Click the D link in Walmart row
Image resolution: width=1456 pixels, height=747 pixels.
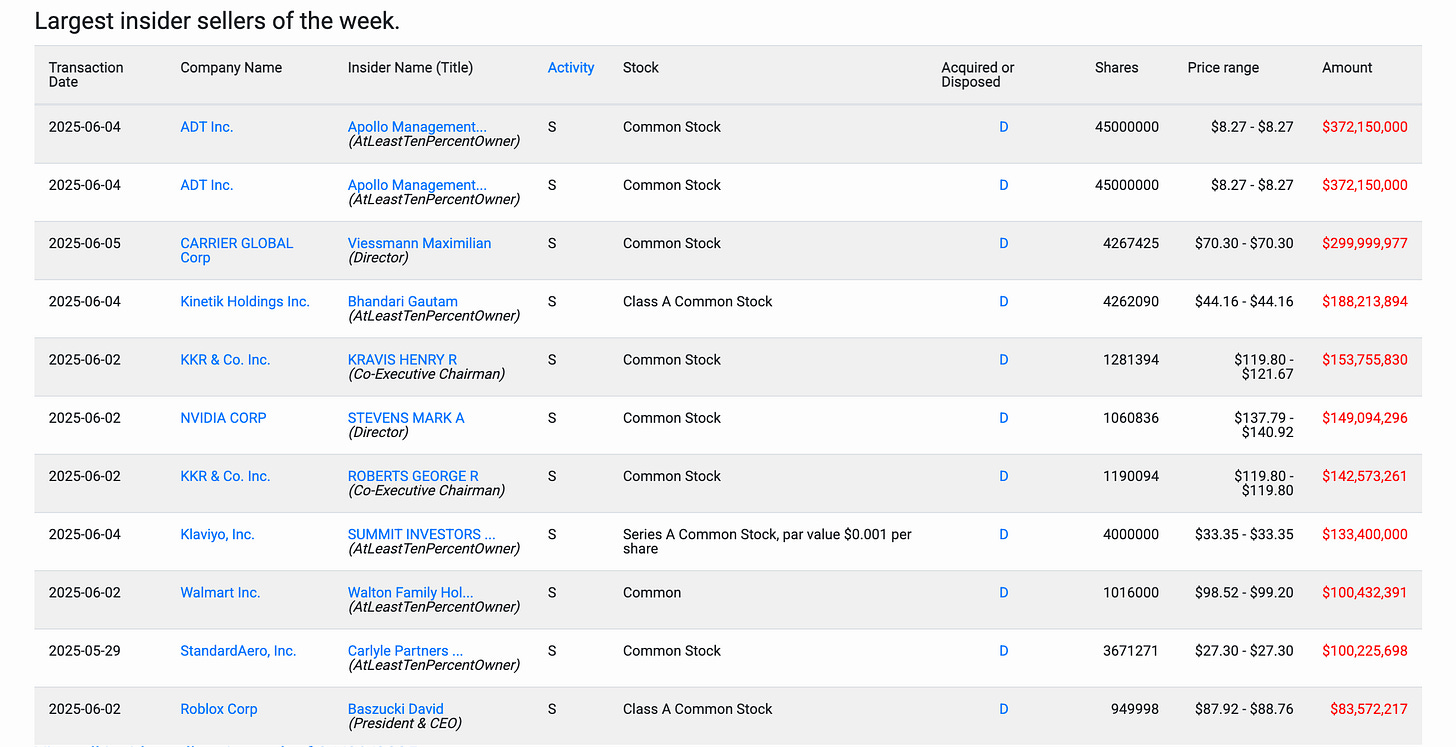(x=1003, y=592)
